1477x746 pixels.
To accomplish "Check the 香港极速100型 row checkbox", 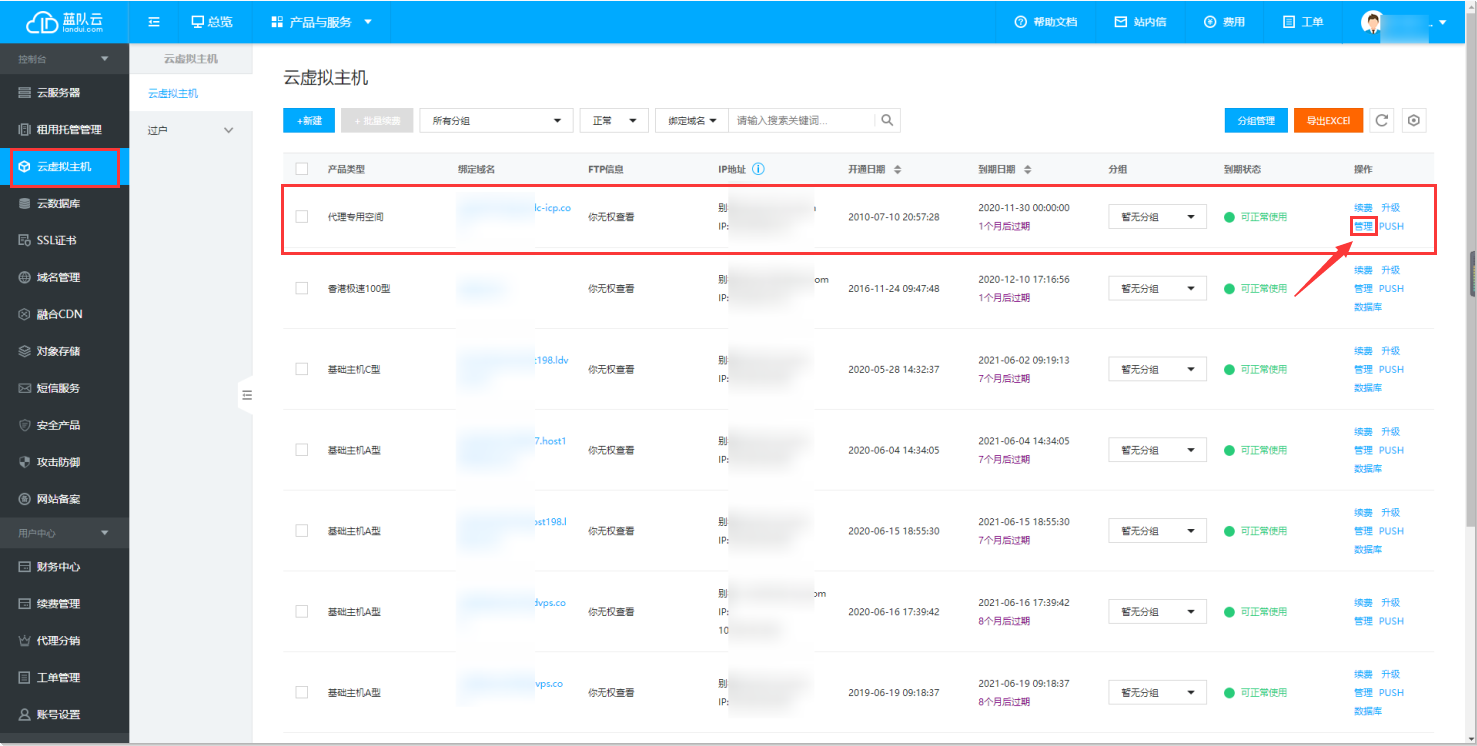I will coord(302,288).
